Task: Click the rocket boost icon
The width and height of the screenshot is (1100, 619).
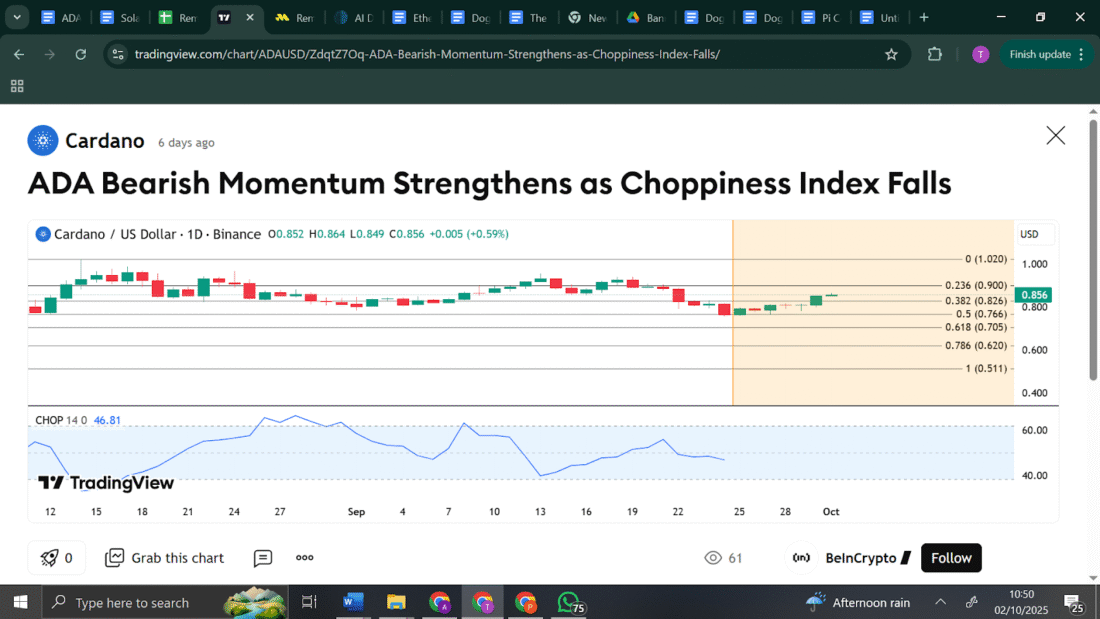Action: (50, 558)
